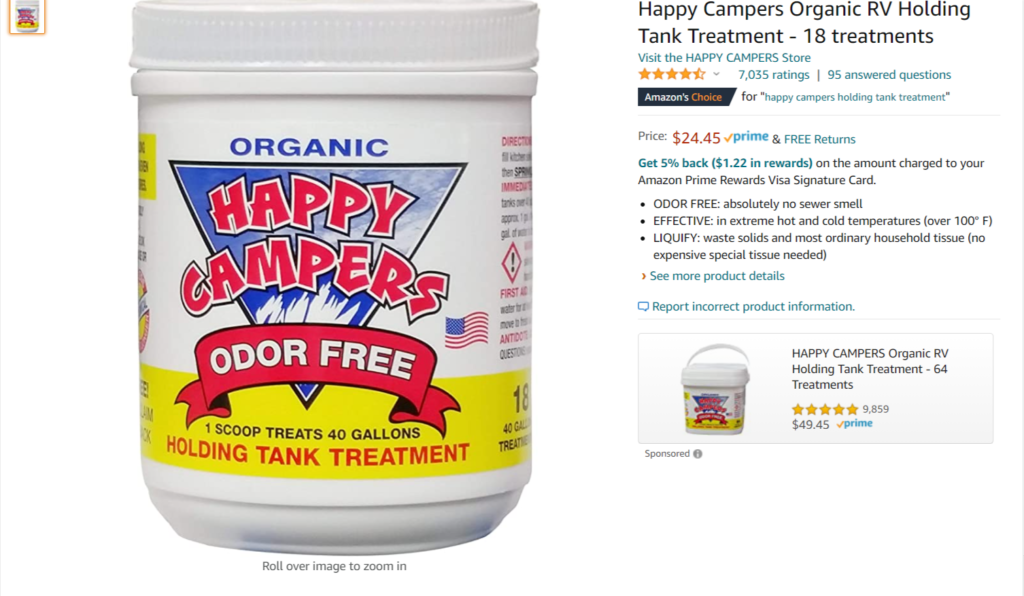The width and height of the screenshot is (1024, 596).
Task: Open the 95 answered questions link
Action: pos(889,74)
